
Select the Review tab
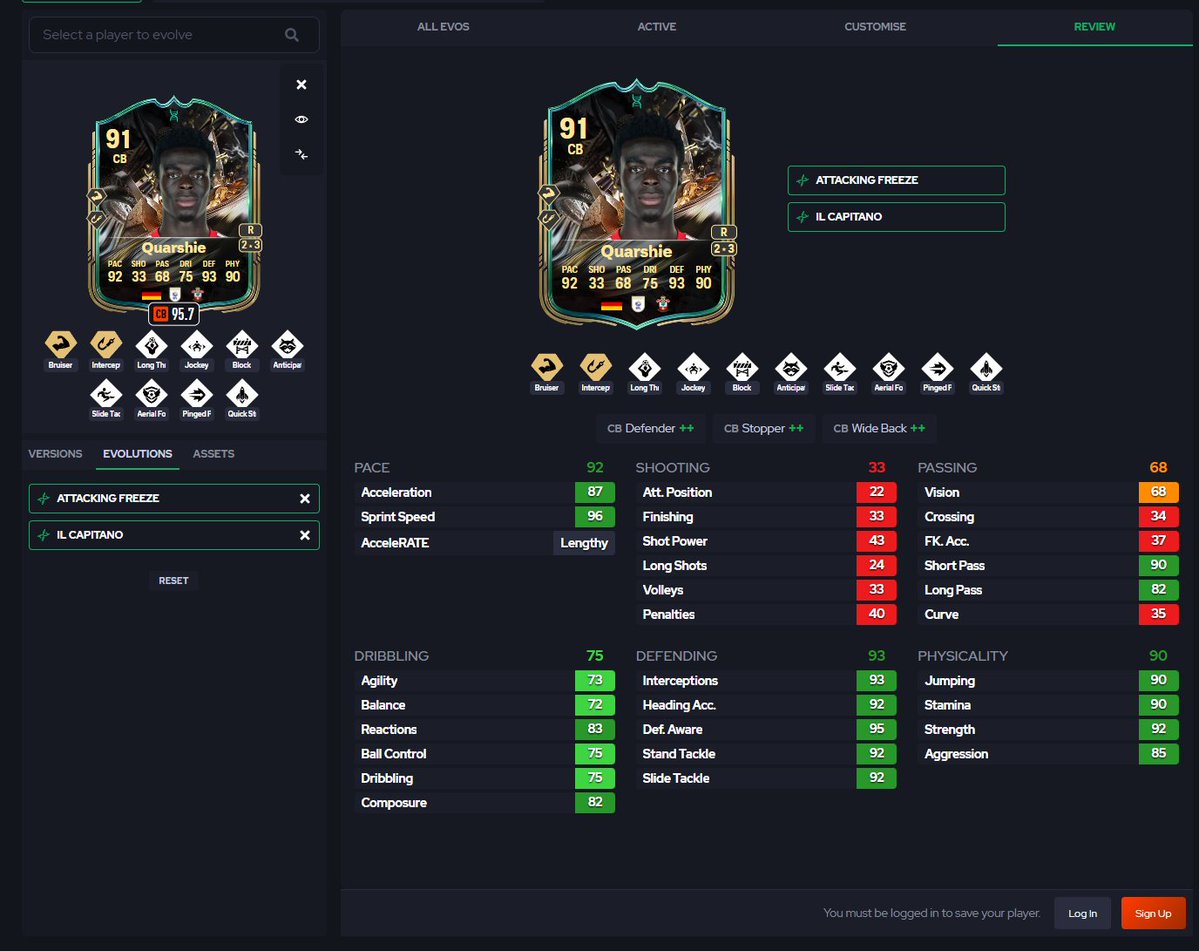point(1094,27)
